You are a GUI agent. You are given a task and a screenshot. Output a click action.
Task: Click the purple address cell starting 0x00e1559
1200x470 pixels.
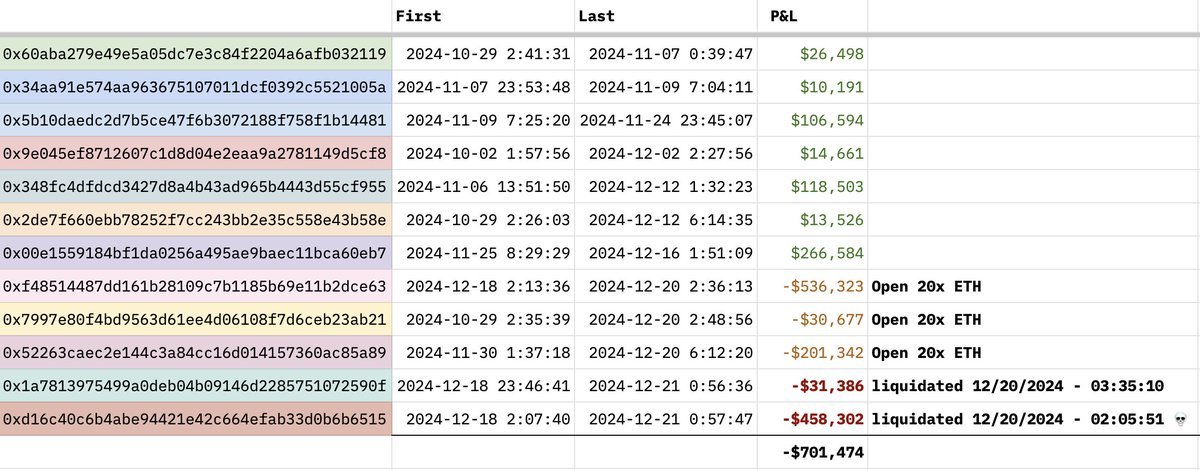click(195, 253)
